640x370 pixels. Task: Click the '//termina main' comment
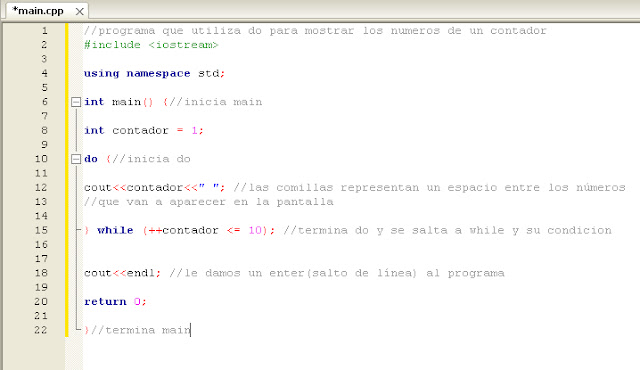click(x=140, y=330)
